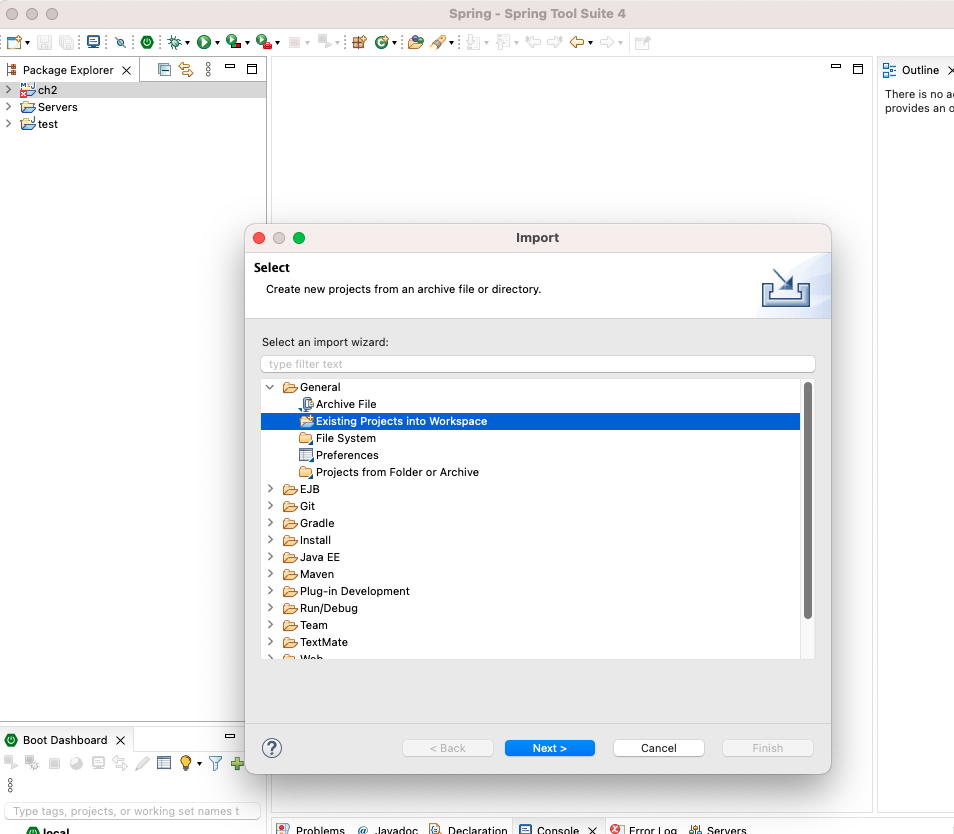Open the Package Explorer view menu dots

pyautogui.click(x=208, y=69)
